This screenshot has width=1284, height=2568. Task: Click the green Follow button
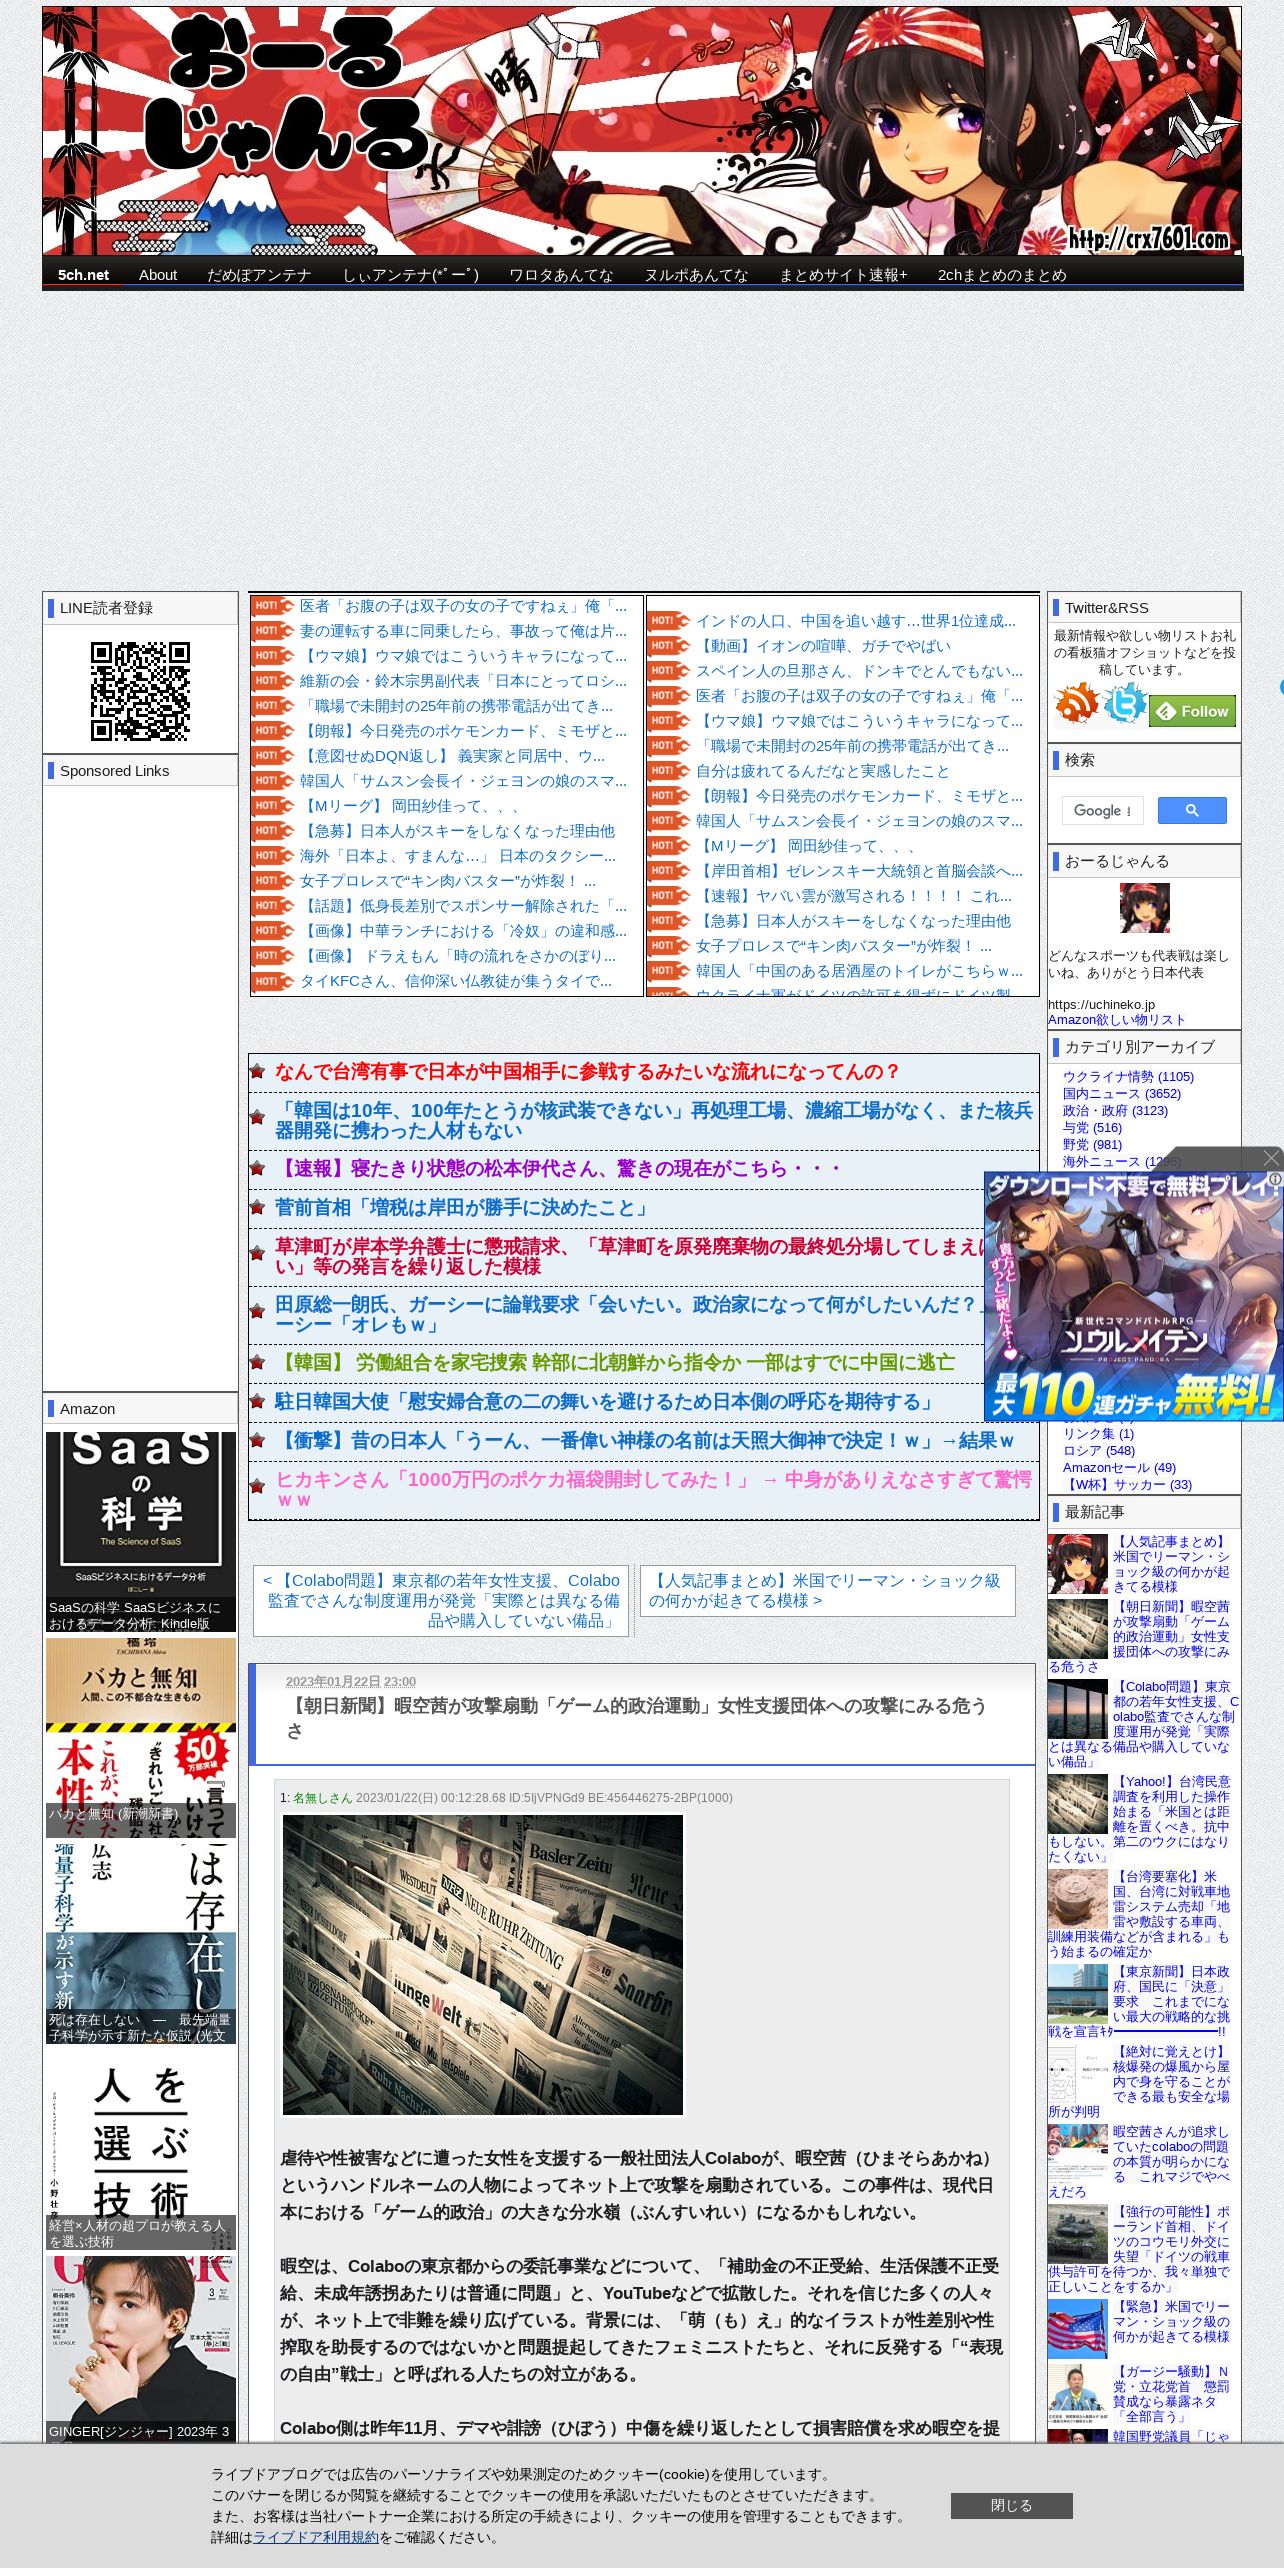click(1193, 711)
